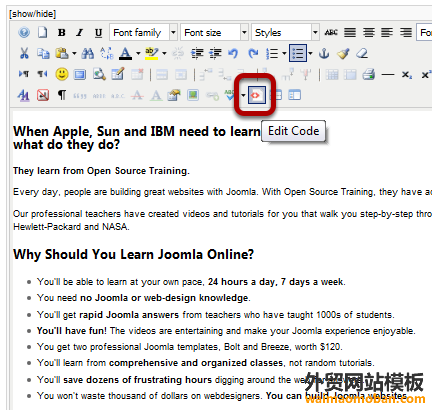Click the Cleanup Code broom icon

343,53
